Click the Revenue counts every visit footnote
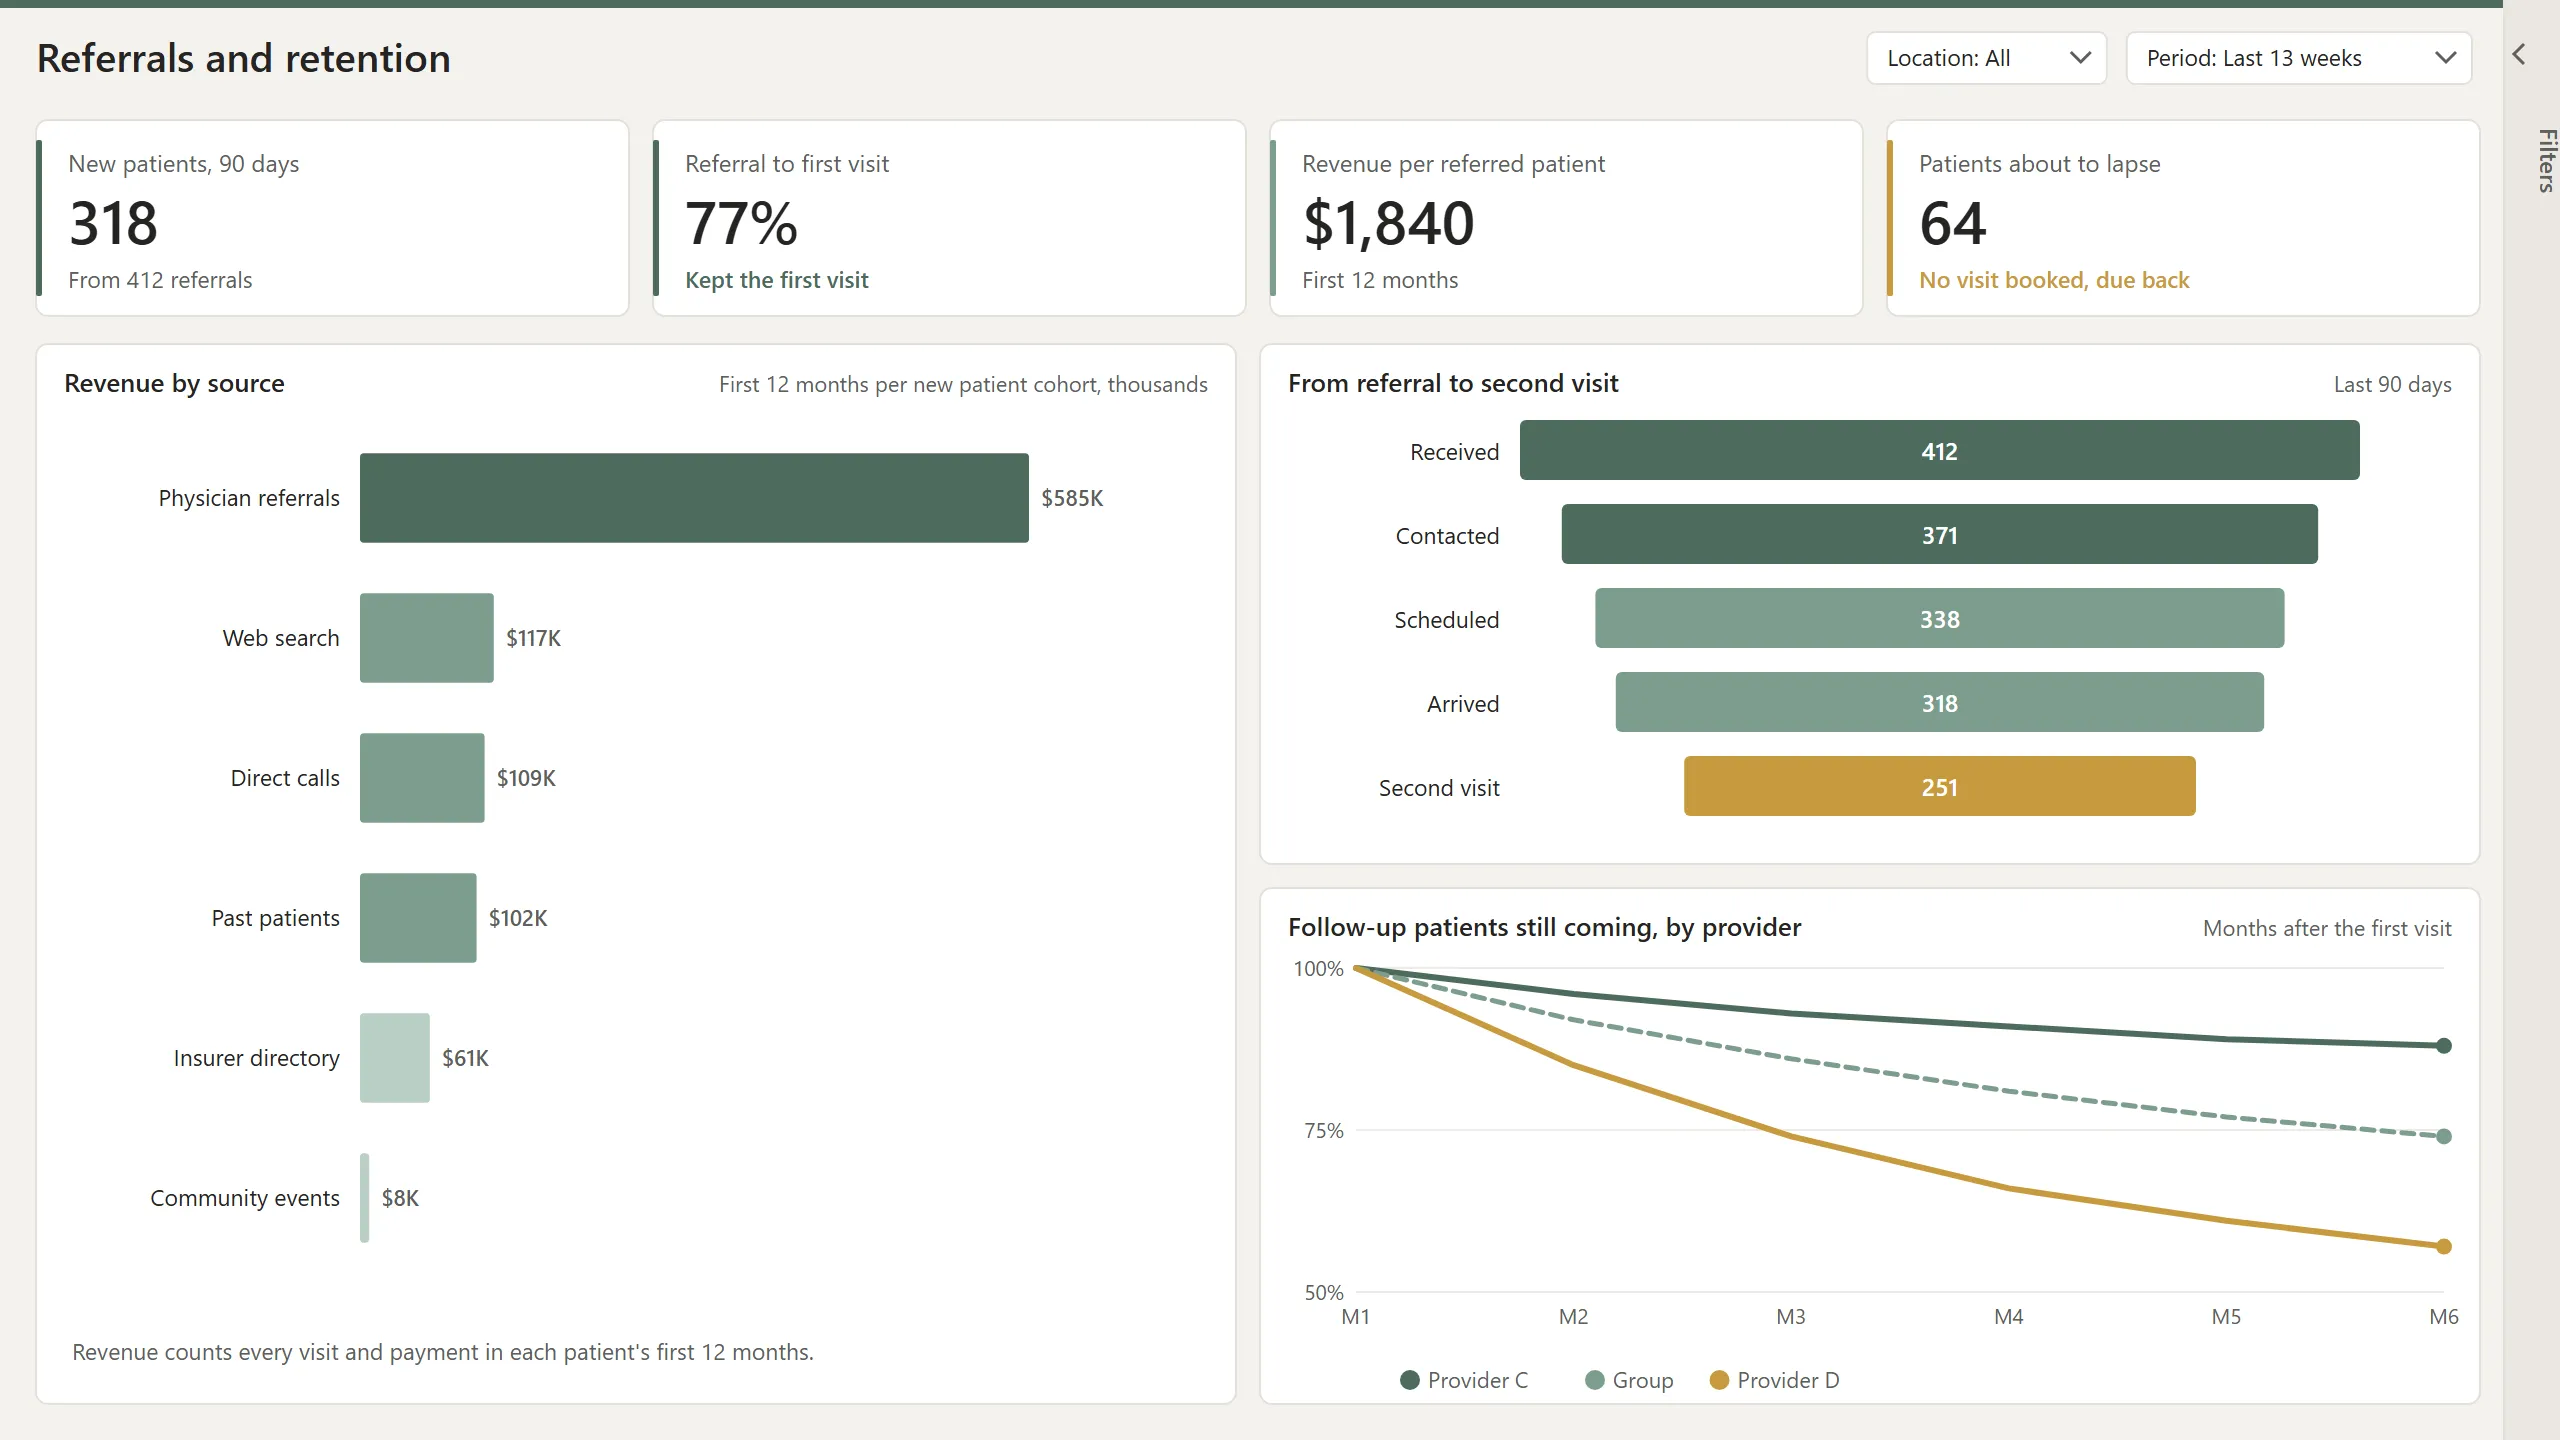Image resolution: width=2560 pixels, height=1440 pixels. 443,1352
